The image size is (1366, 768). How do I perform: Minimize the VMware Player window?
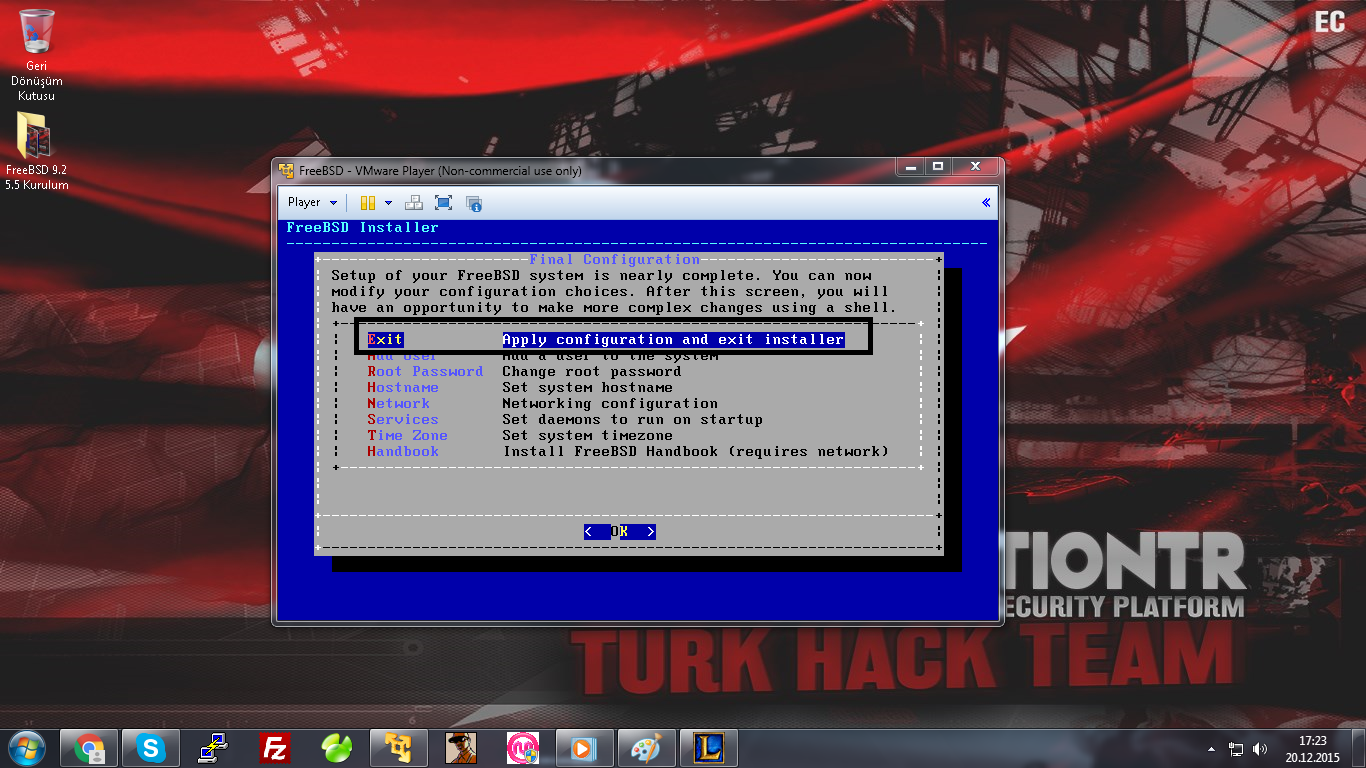click(910, 167)
